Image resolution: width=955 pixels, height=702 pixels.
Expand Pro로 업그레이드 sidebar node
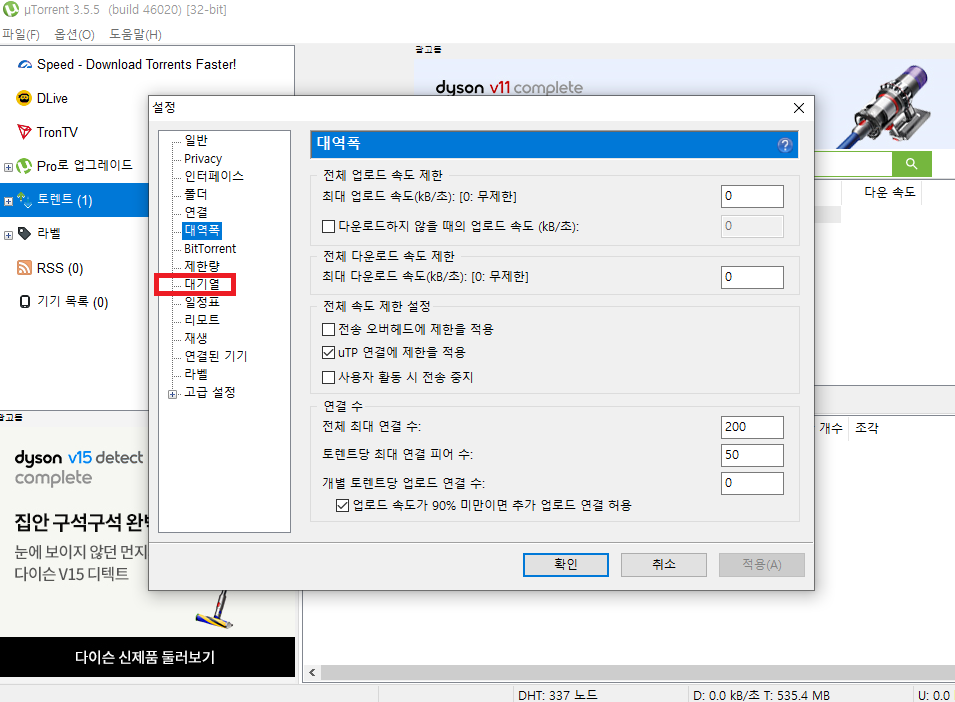(9, 167)
